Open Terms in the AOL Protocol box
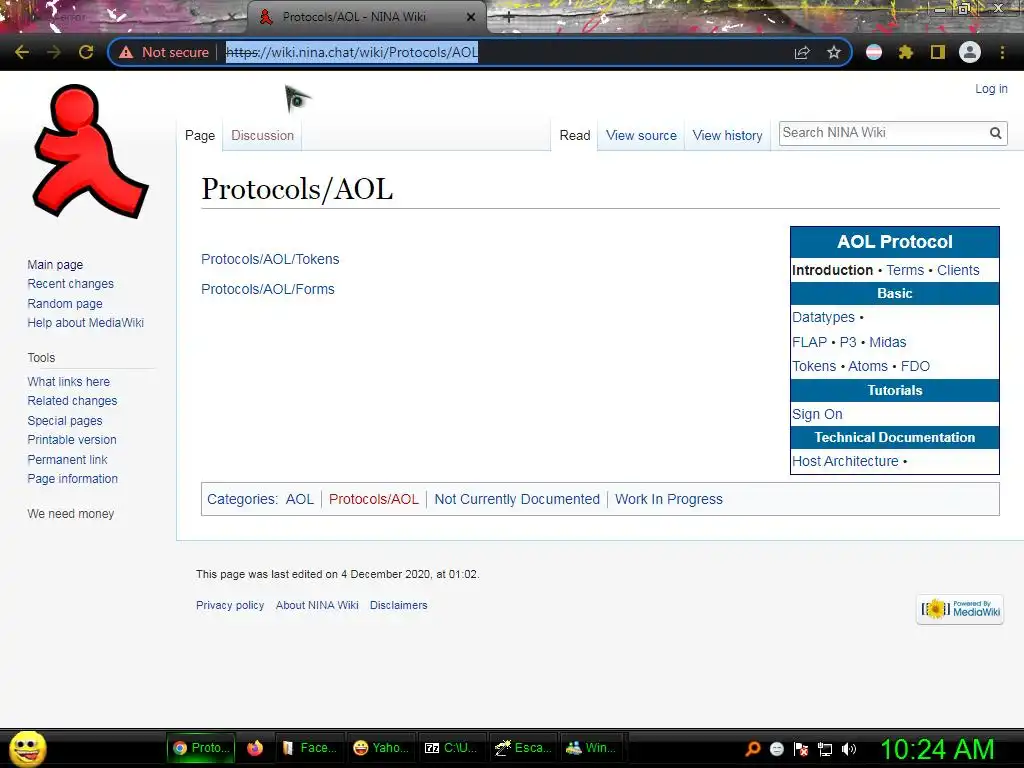The image size is (1024, 768). coord(905,270)
